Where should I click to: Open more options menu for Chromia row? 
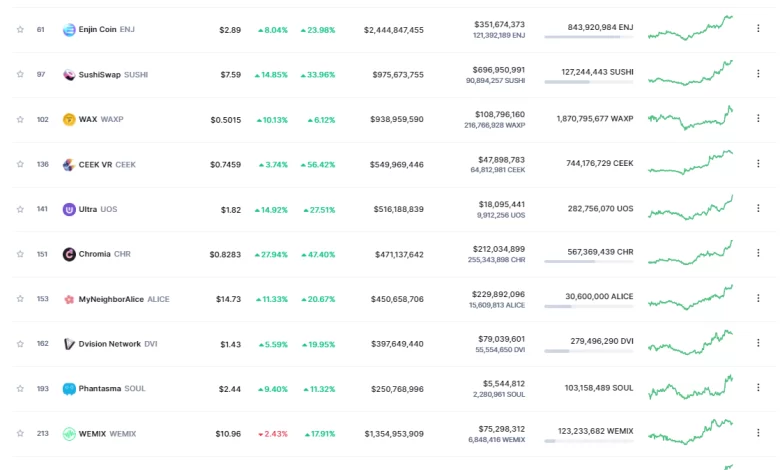tap(758, 255)
